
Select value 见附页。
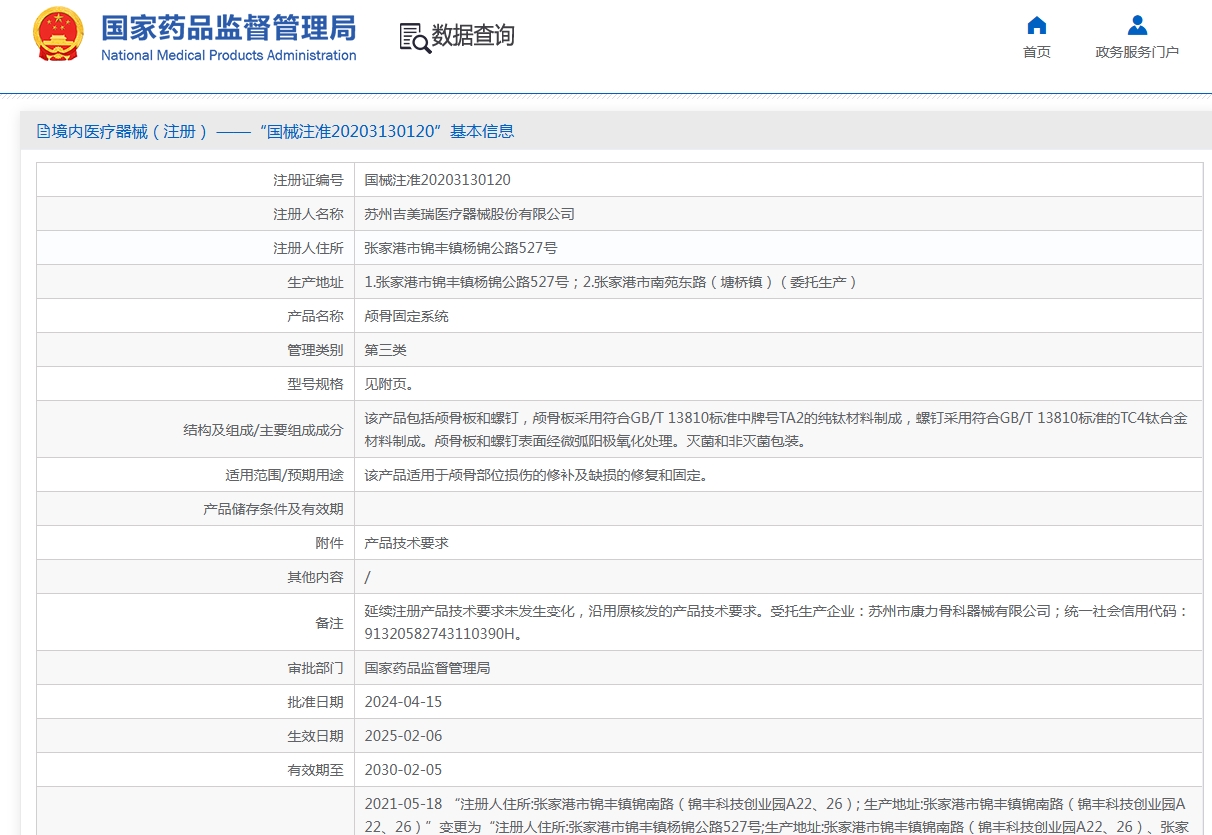[x=389, y=384]
